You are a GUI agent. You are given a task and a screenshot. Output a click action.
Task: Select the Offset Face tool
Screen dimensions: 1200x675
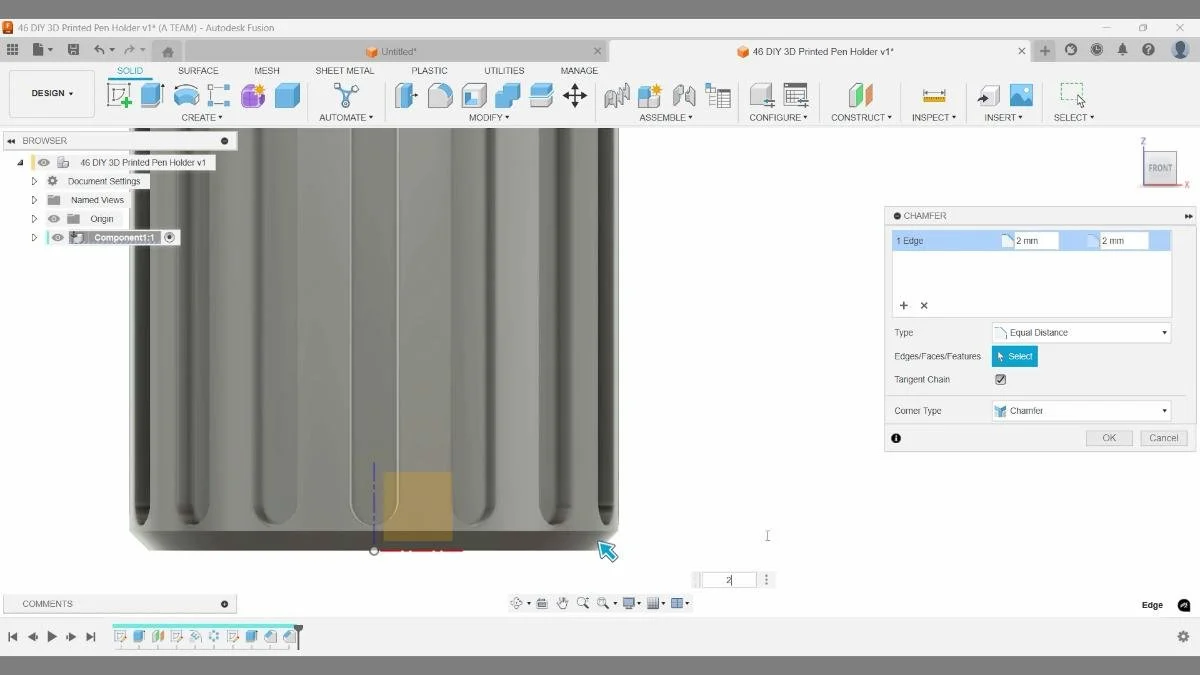pyautogui.click(x=541, y=95)
